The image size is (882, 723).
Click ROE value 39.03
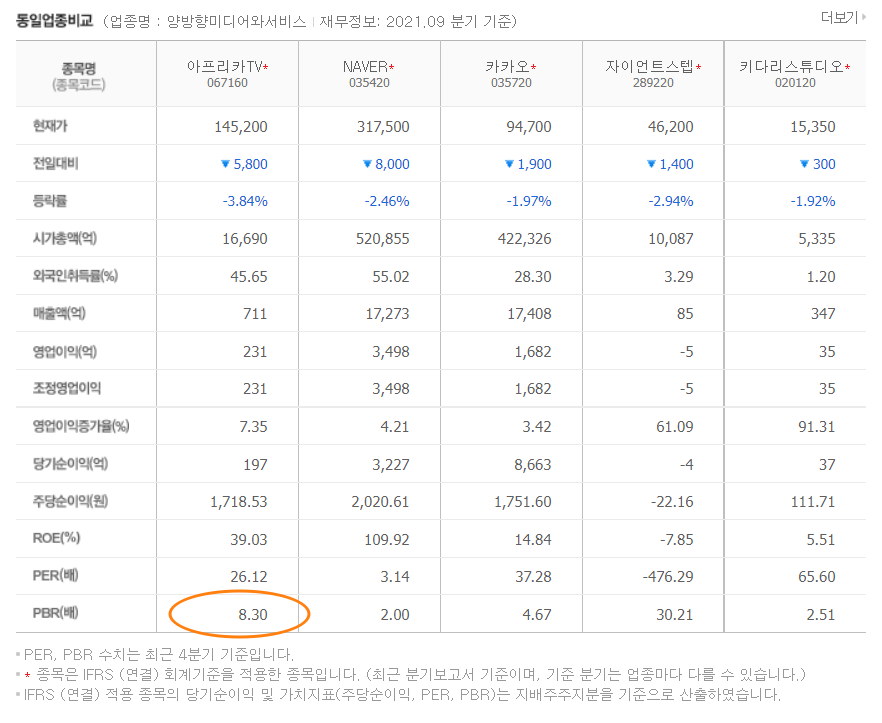pos(249,540)
